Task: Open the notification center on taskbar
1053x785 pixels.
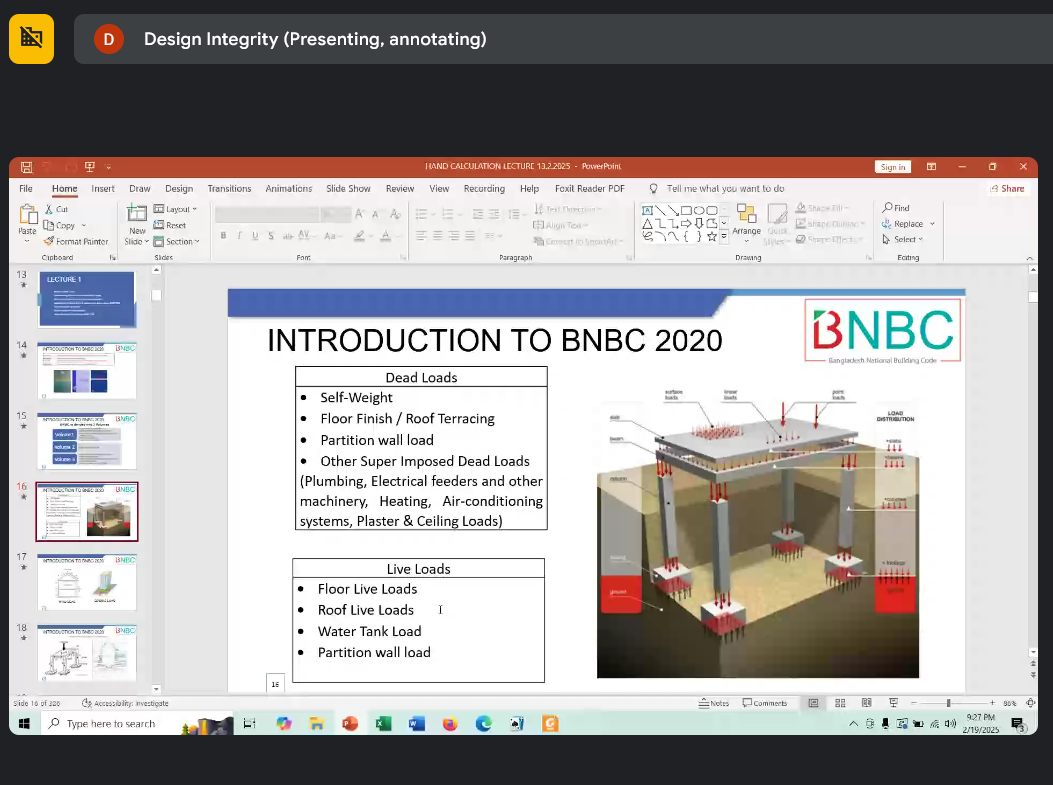Action: point(1019,724)
